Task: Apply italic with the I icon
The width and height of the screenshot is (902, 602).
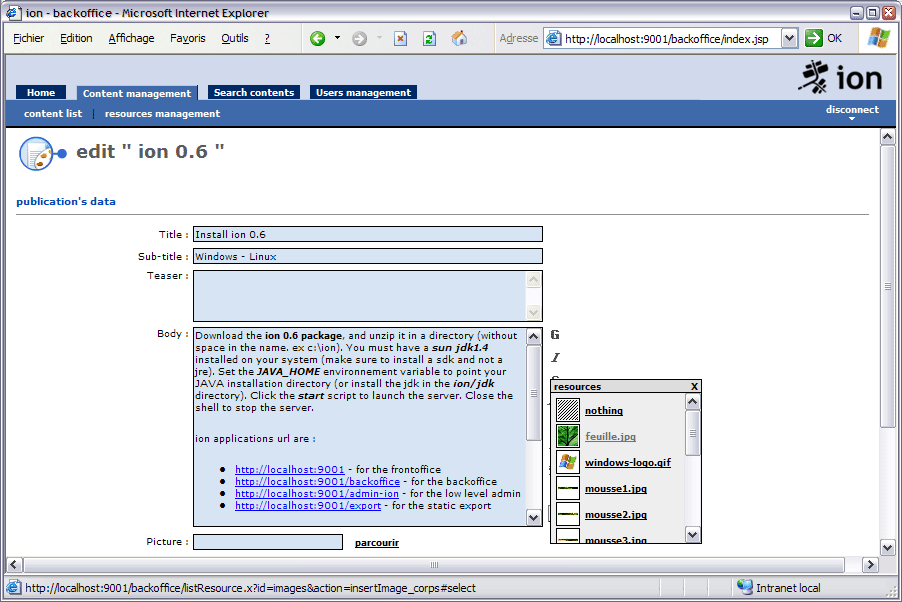Action: point(555,357)
